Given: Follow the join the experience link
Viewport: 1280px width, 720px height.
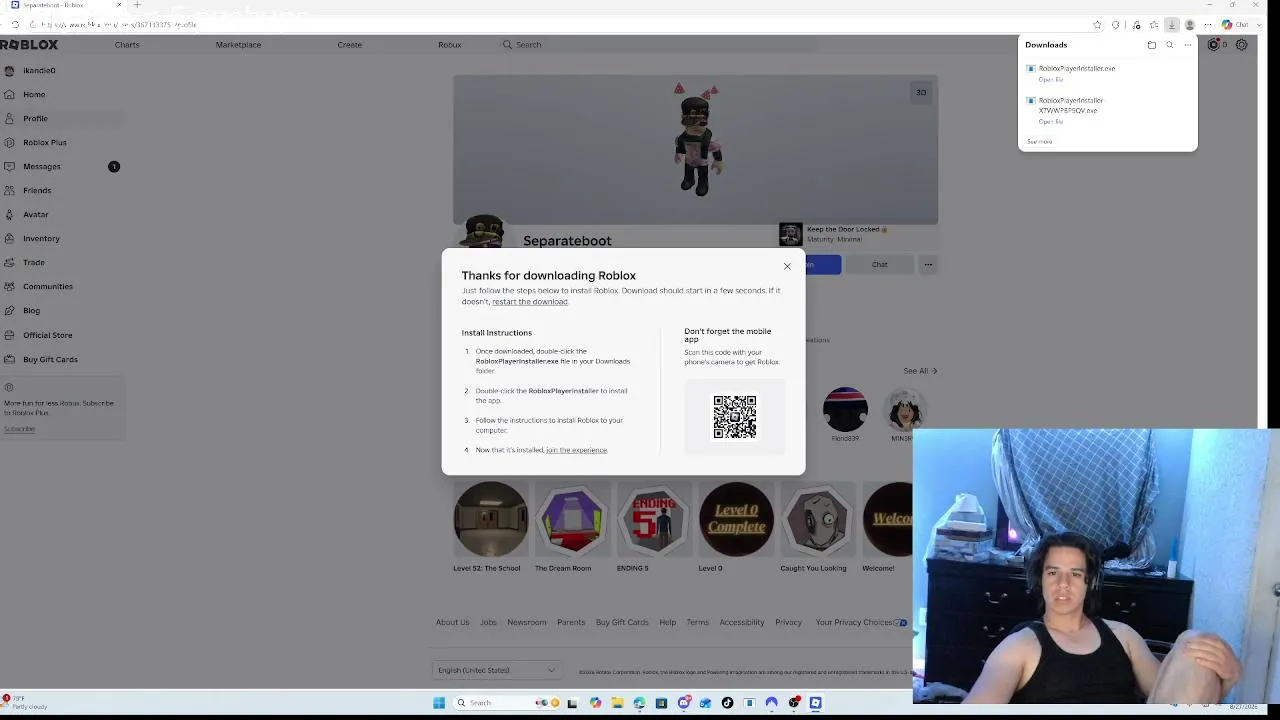Looking at the screenshot, I should click(577, 450).
